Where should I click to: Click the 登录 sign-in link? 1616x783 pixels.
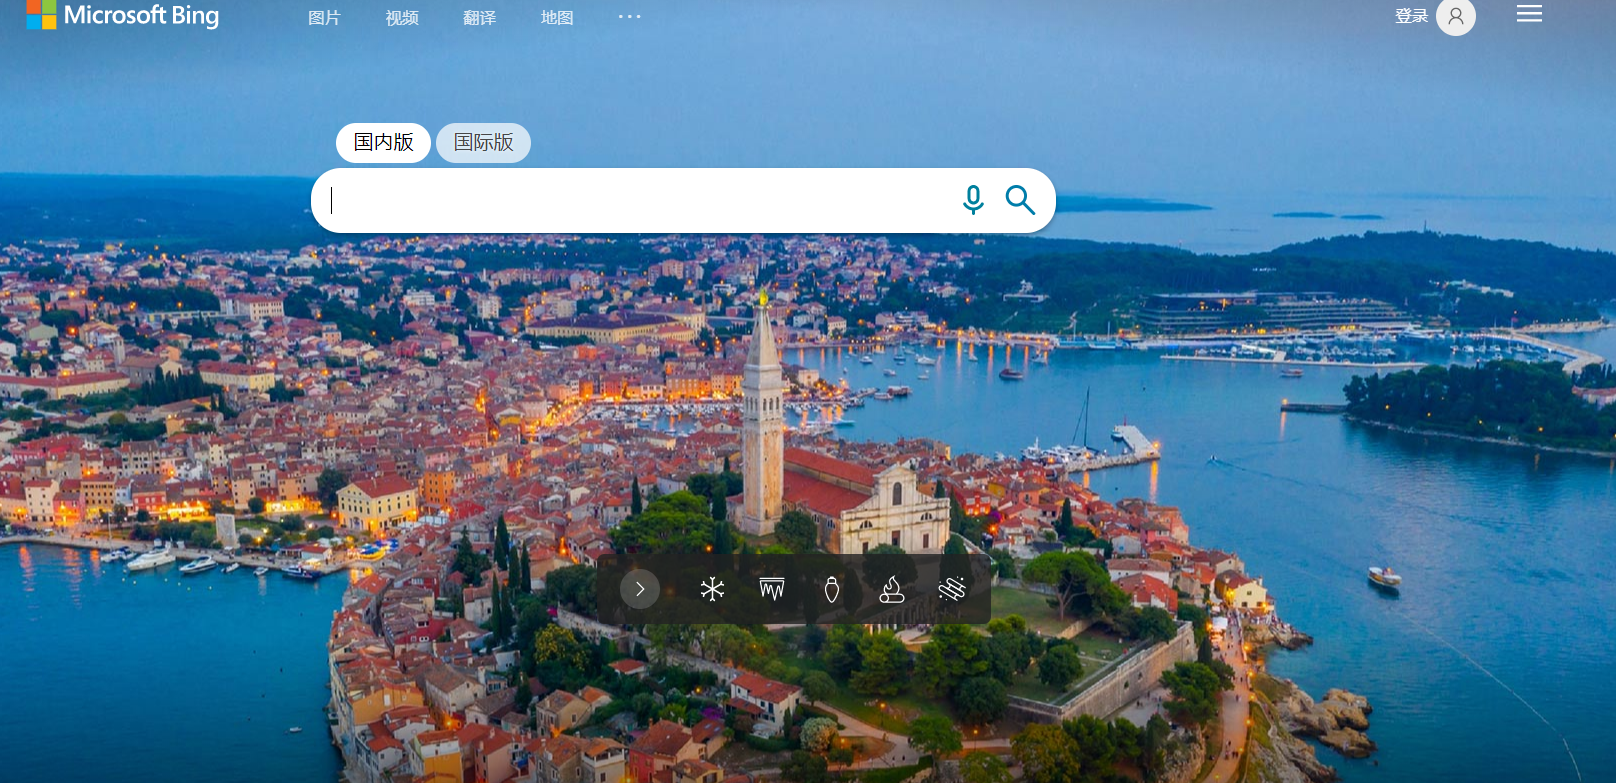tap(1411, 16)
